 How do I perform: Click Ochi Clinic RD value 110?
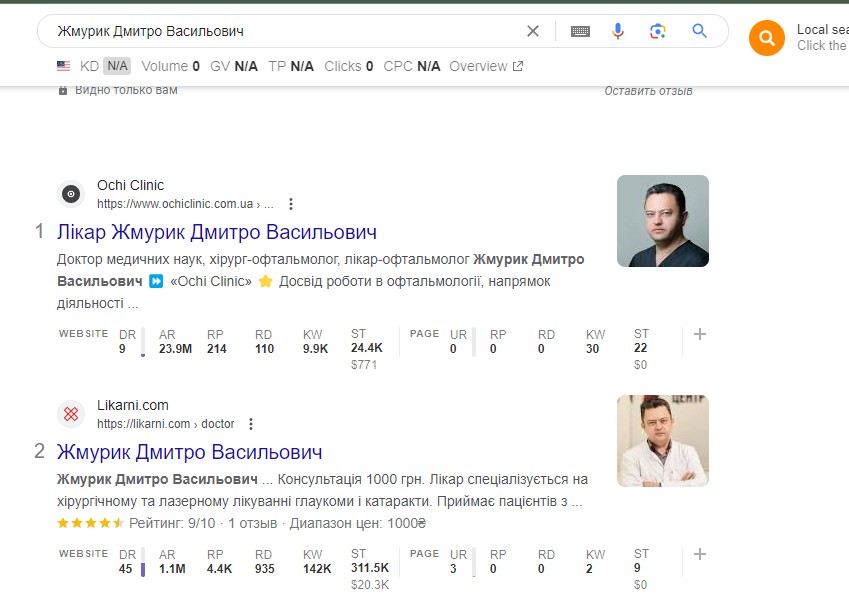265,349
